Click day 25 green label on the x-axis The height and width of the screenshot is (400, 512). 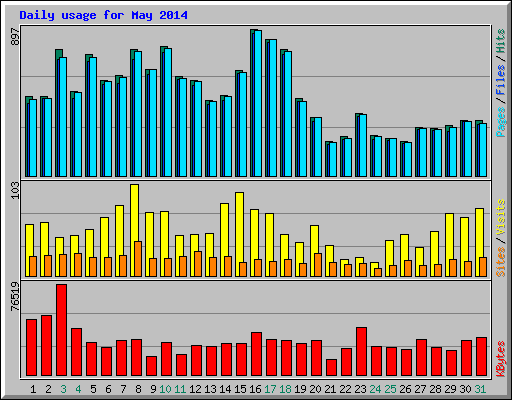(390, 389)
